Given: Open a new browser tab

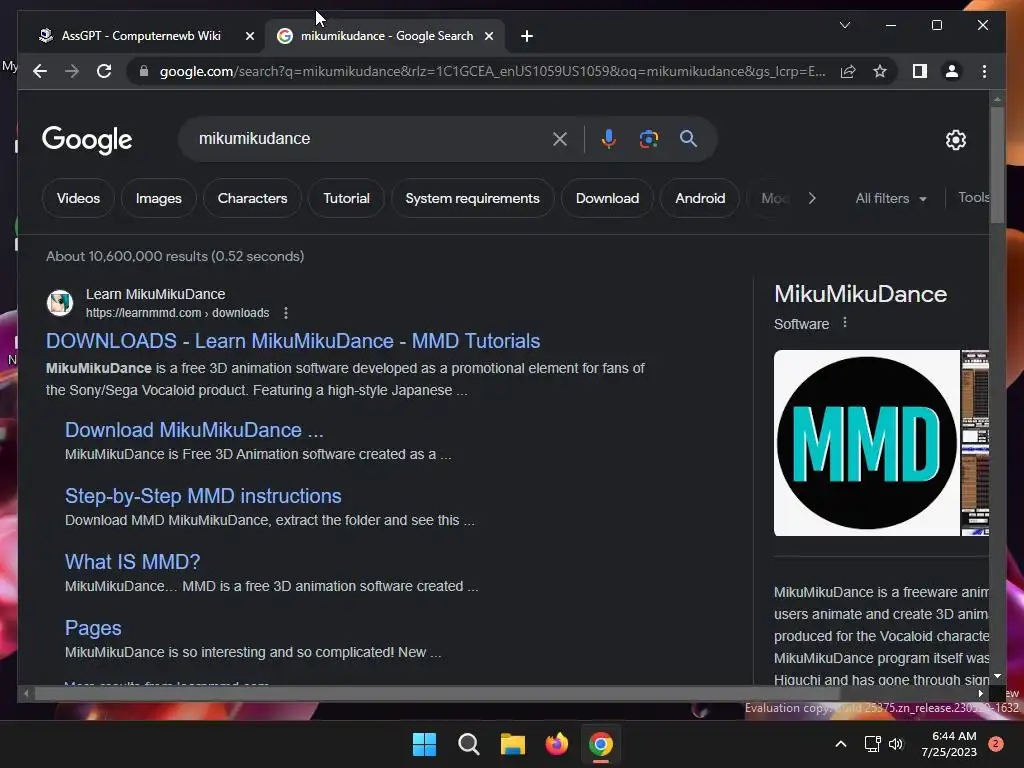Looking at the screenshot, I should [x=527, y=36].
